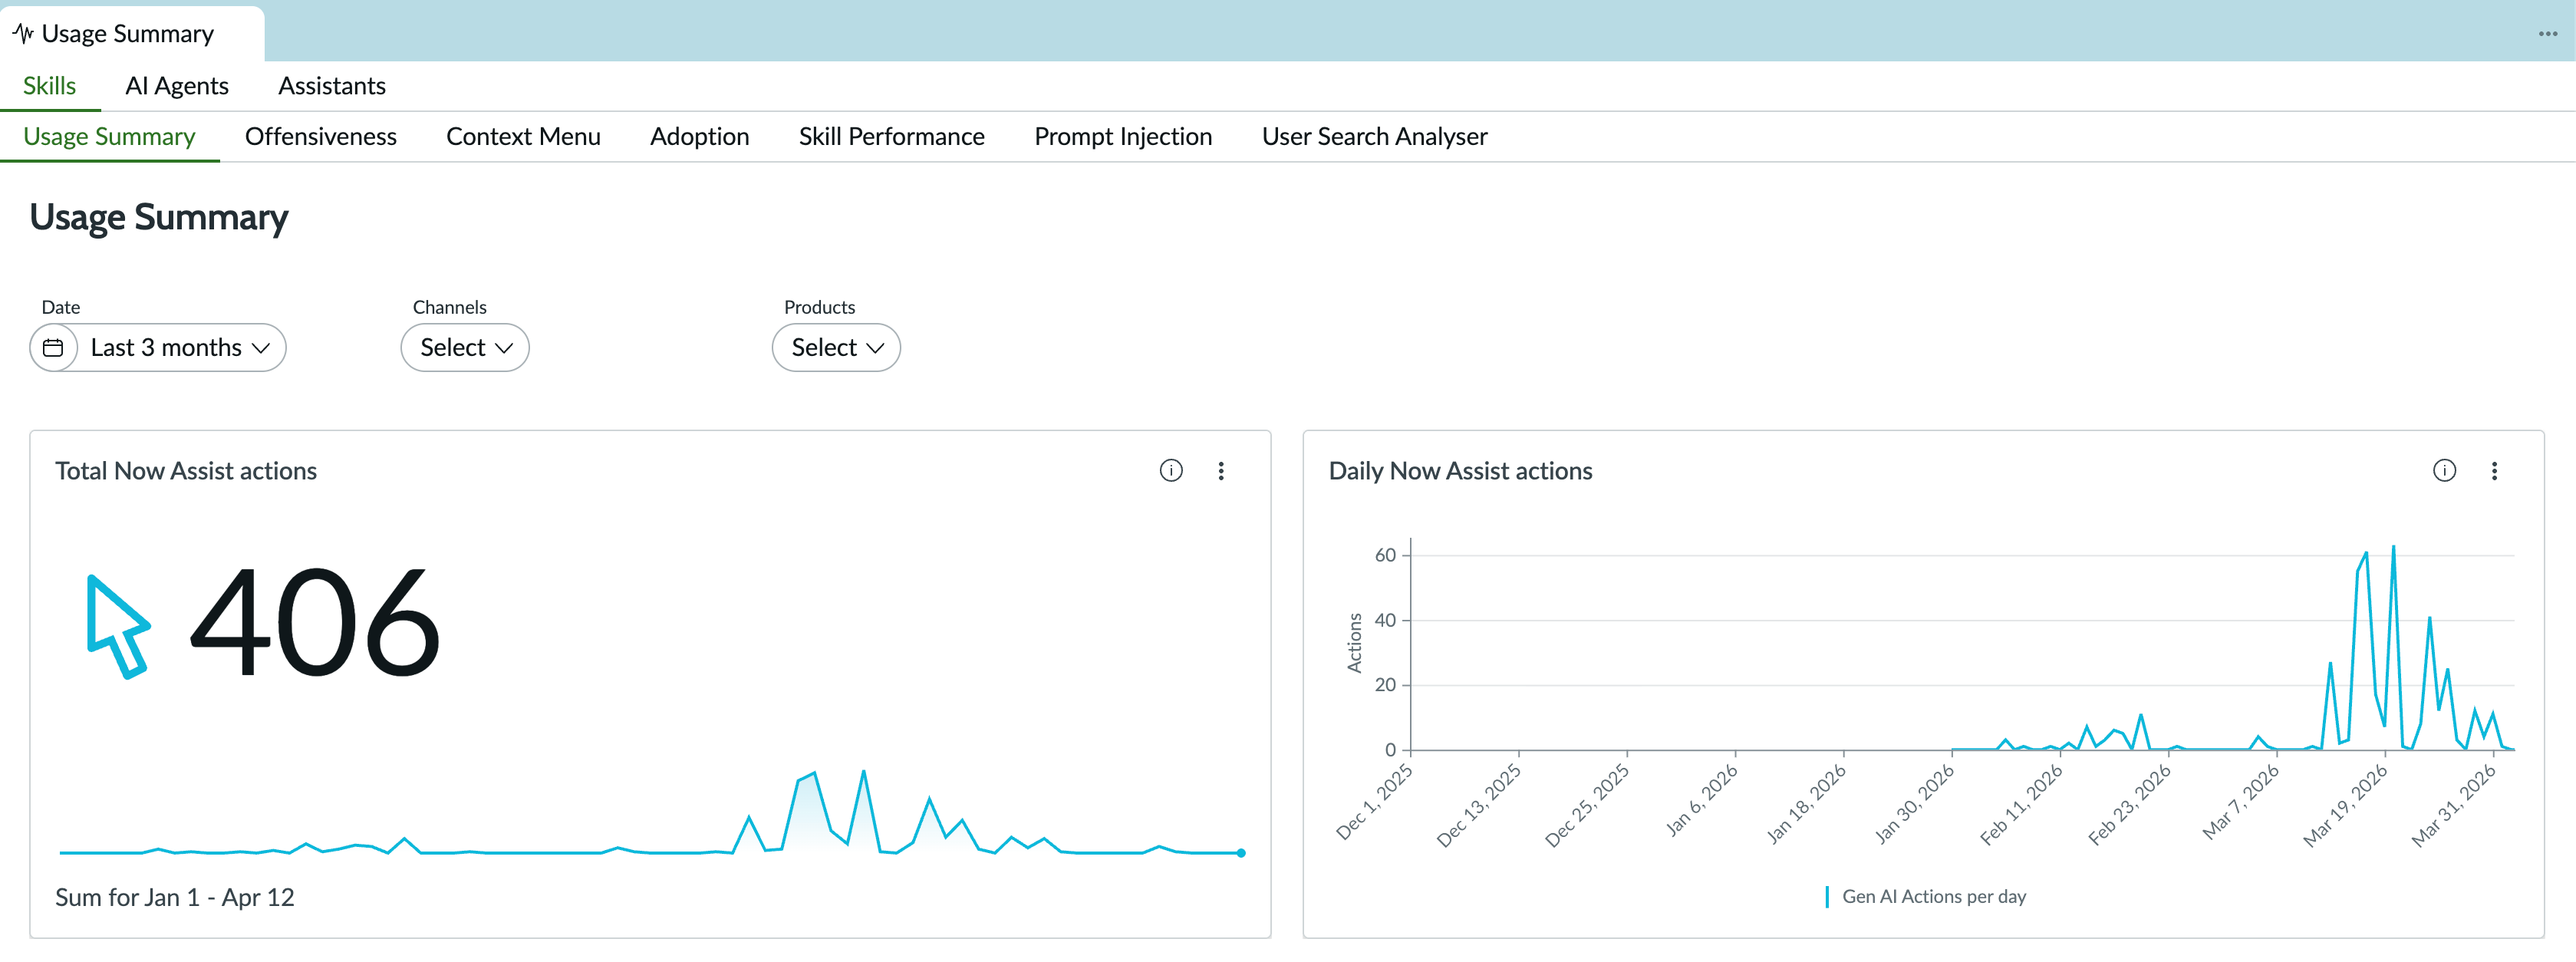This screenshot has width=2576, height=962.
Task: Click the Mar 7, 2026 axis label
Action: [x=2240, y=802]
